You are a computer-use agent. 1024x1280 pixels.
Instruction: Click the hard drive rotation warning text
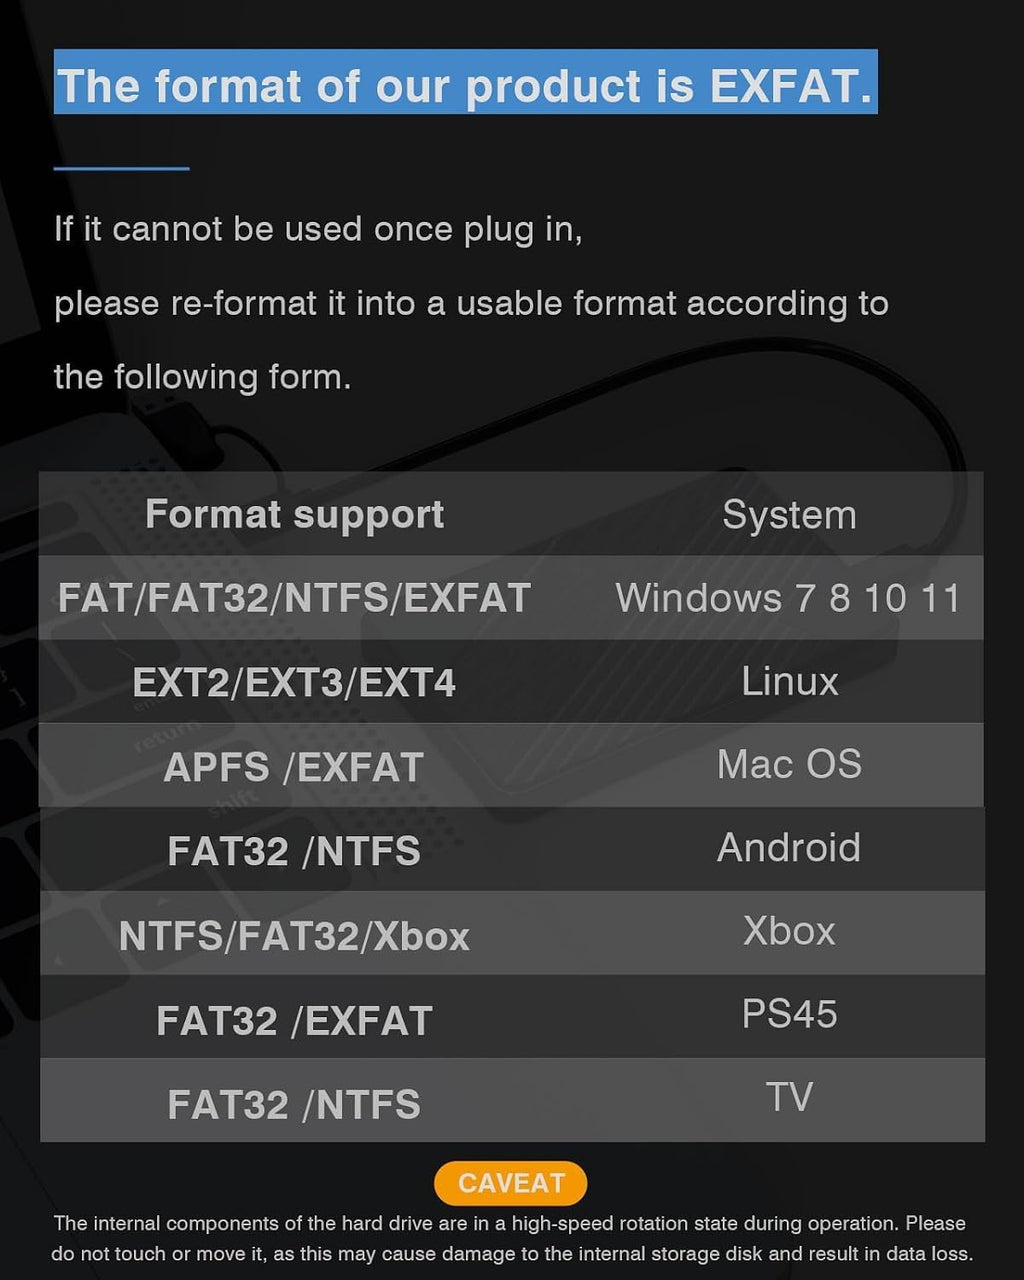coord(512,1238)
